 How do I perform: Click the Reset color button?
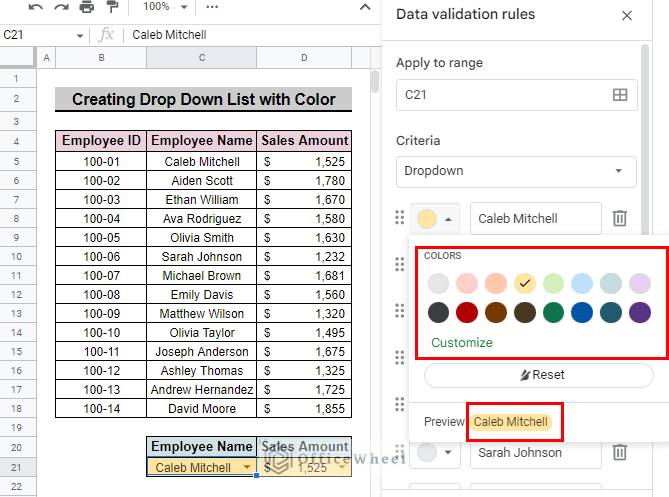[x=539, y=375]
